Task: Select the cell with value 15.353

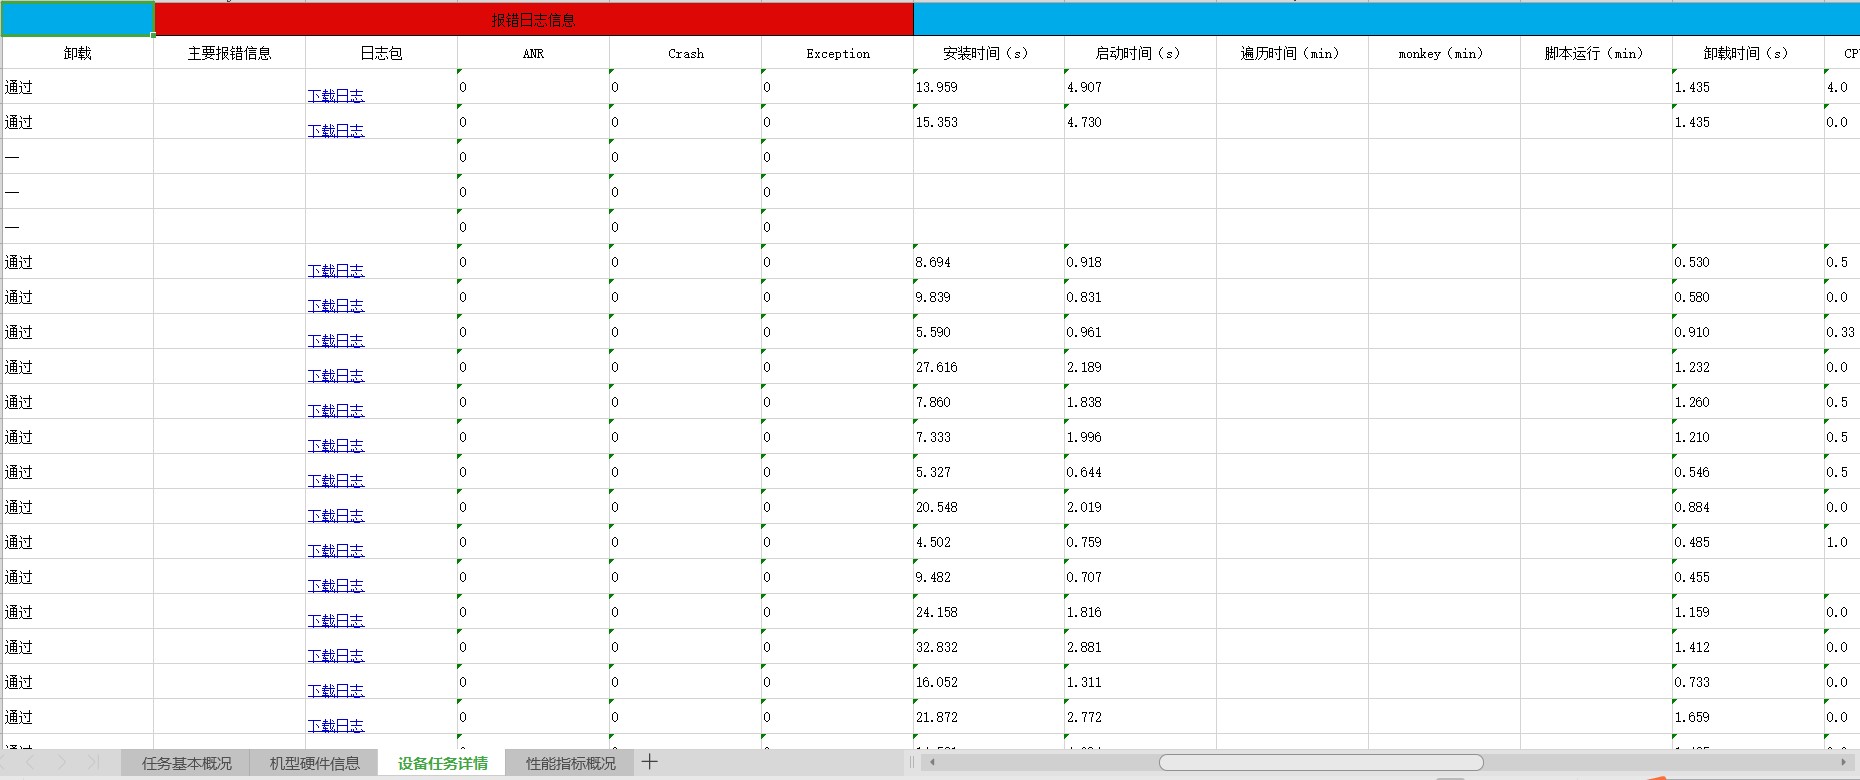Action: (x=989, y=122)
